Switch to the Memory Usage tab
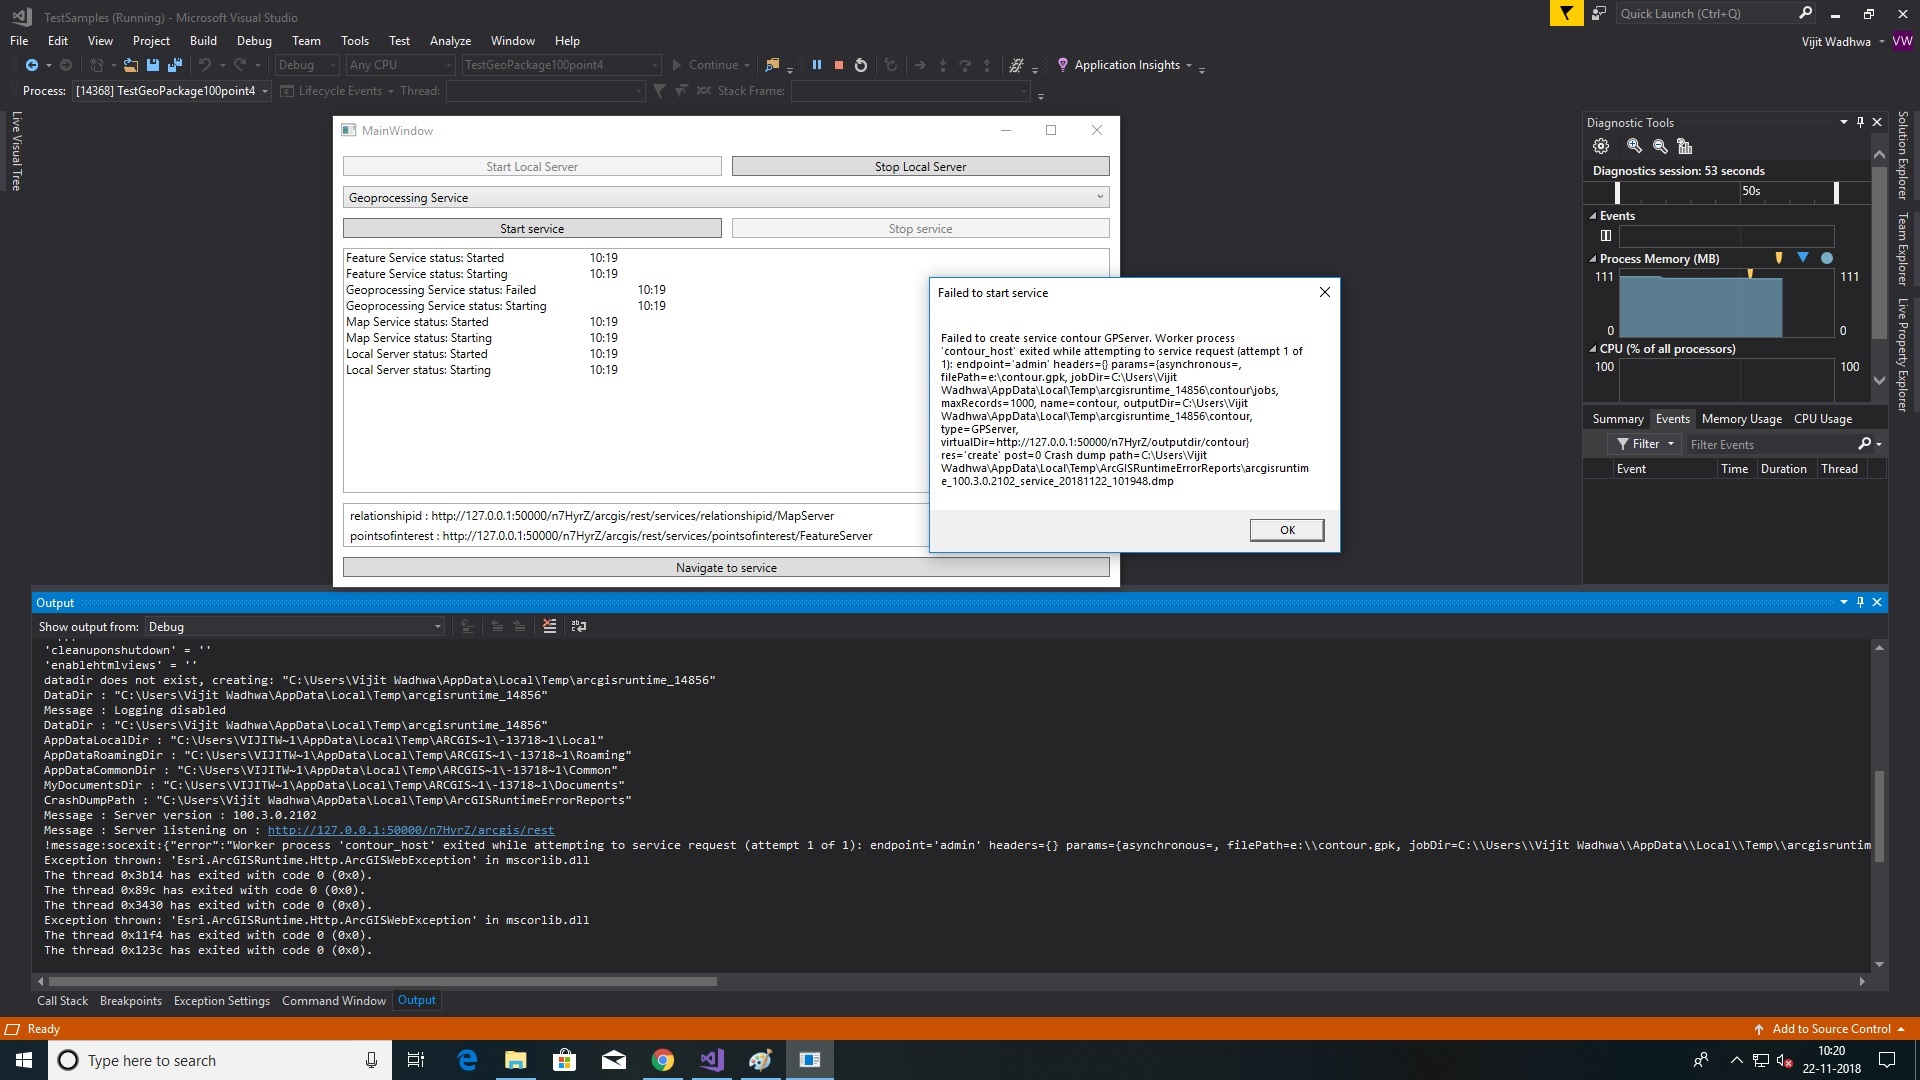 coord(1741,419)
